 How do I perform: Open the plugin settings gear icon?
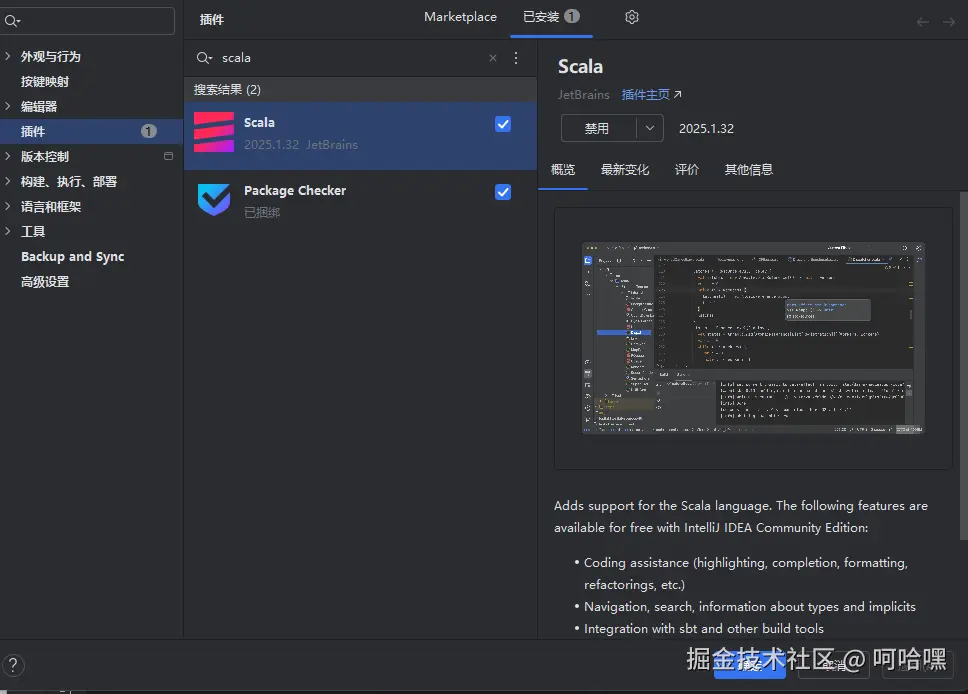pyautogui.click(x=631, y=17)
